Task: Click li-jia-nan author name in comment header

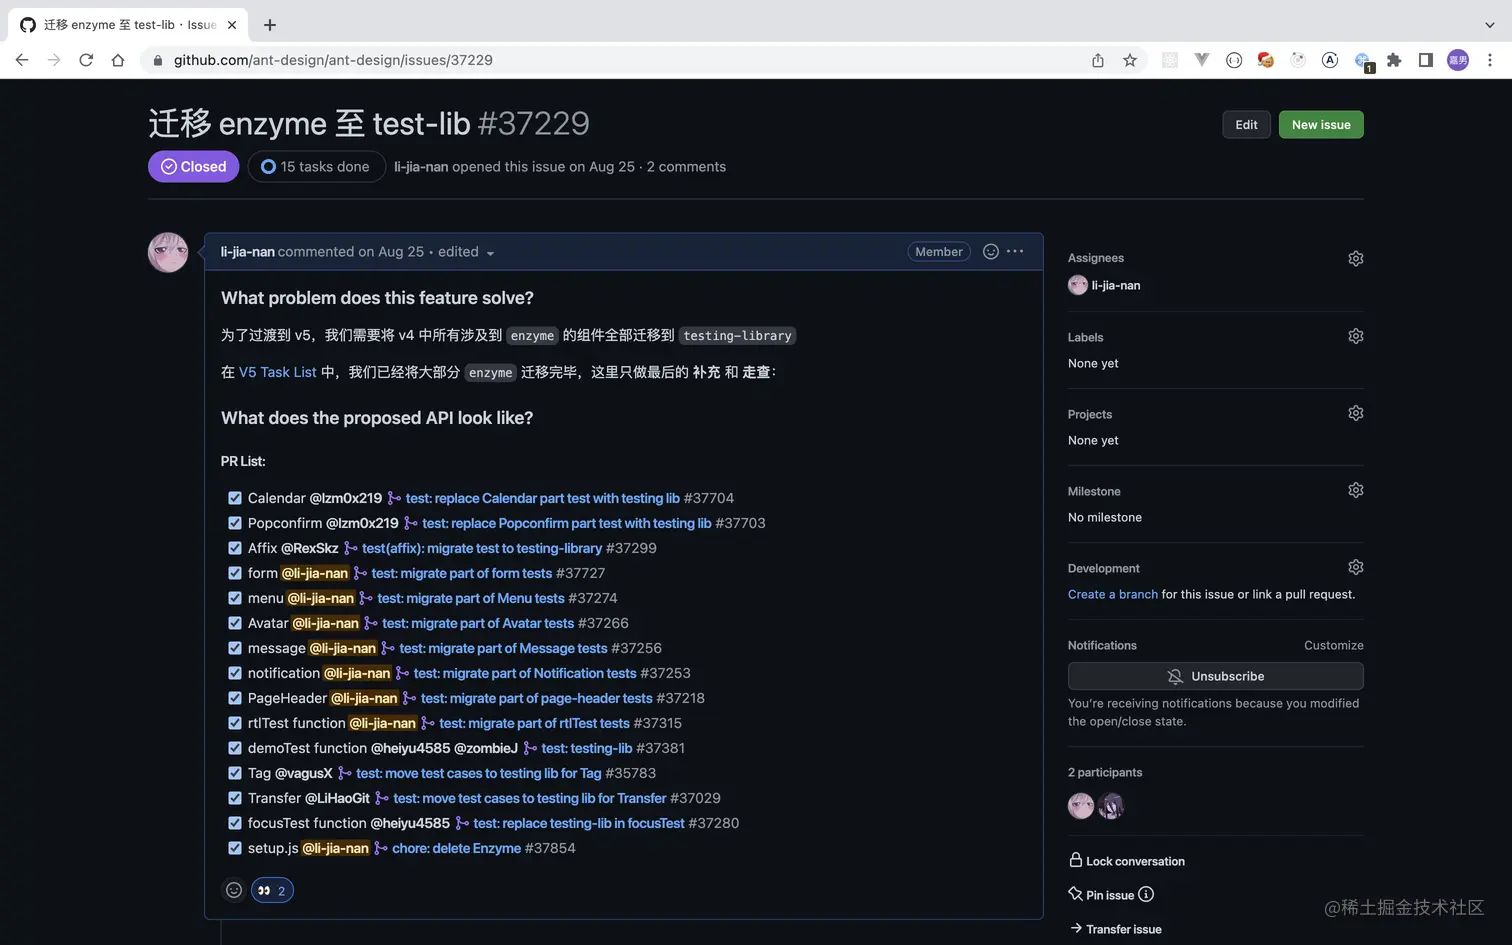Action: coord(247,252)
